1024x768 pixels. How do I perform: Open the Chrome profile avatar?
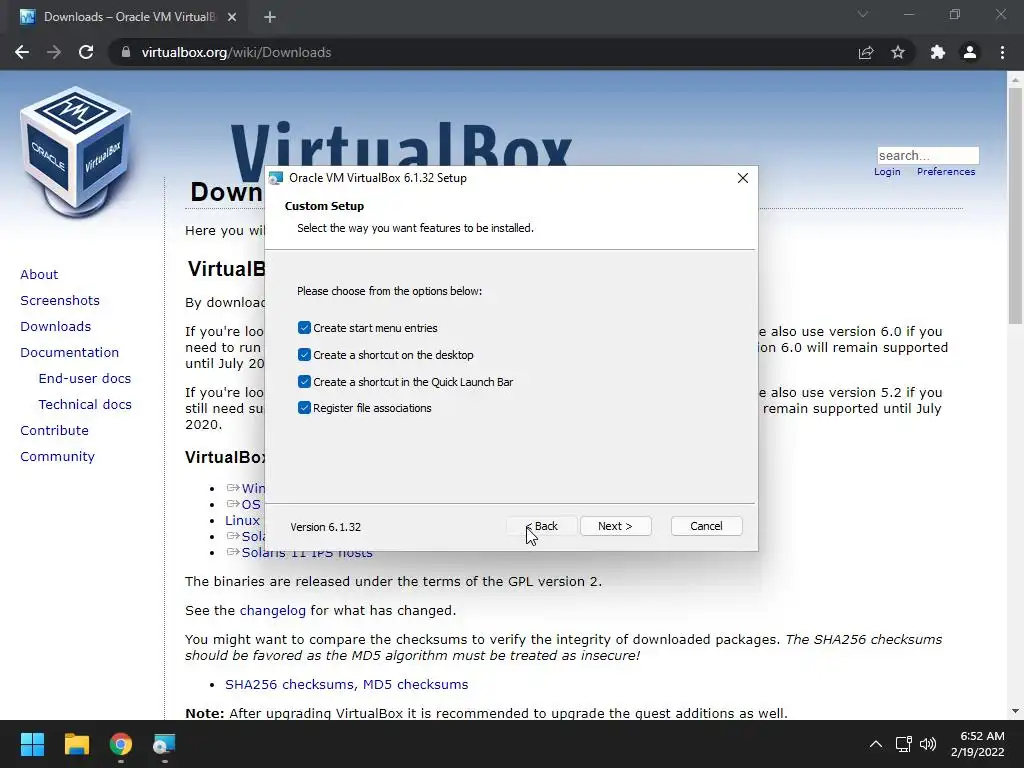(x=970, y=52)
